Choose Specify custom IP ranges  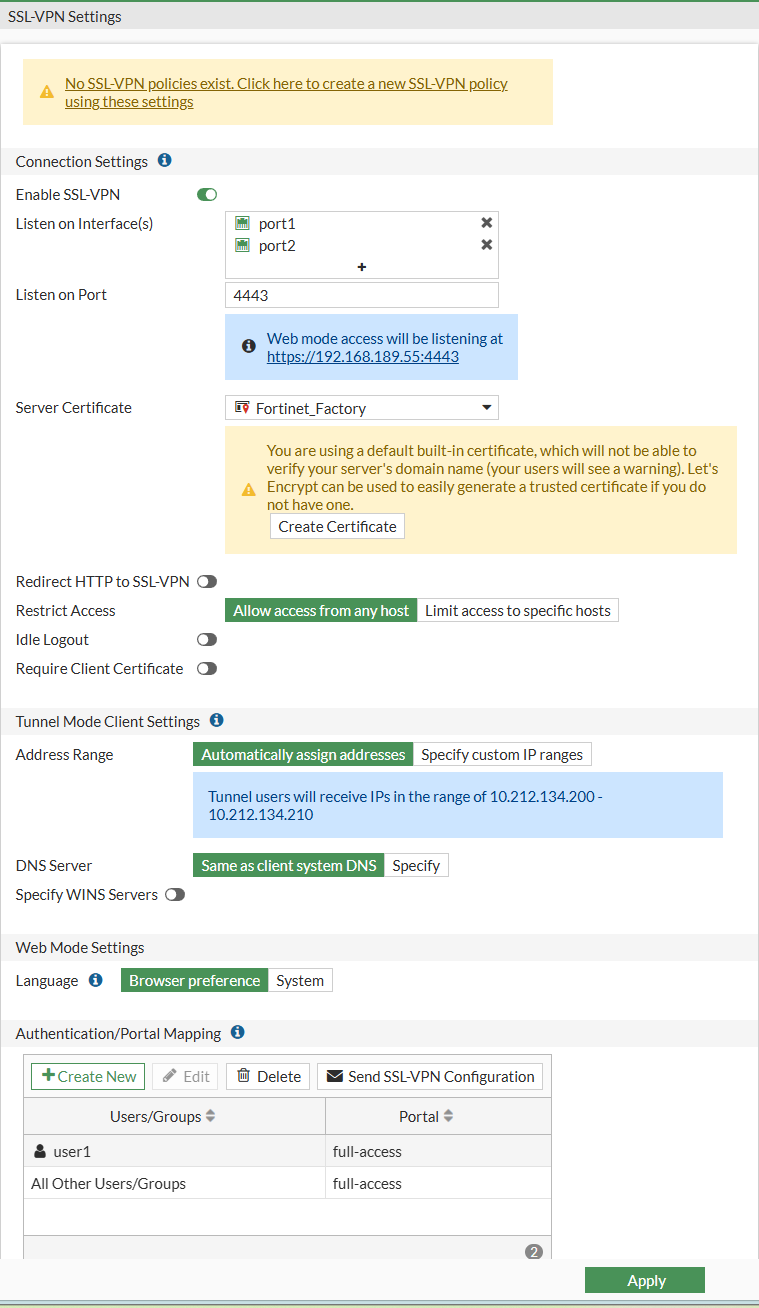coord(502,754)
